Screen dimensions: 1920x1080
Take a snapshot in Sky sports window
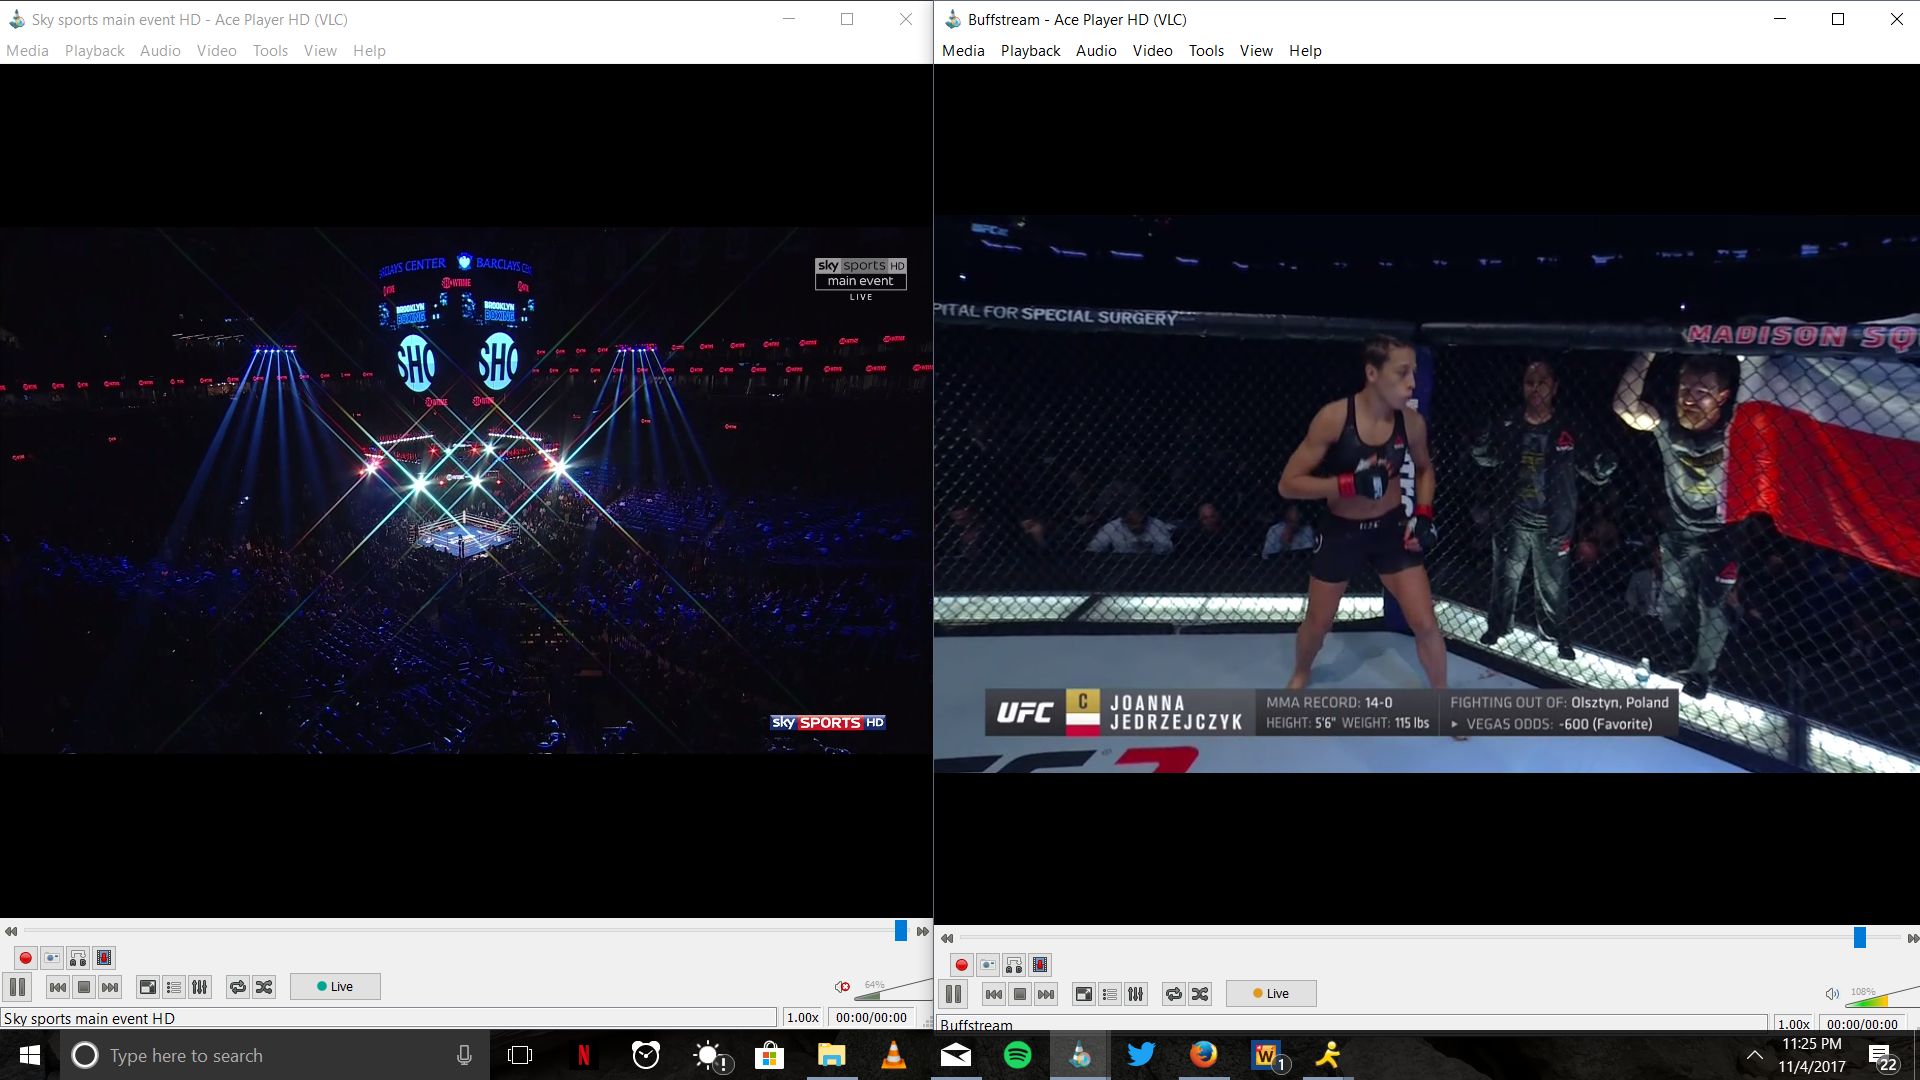[52, 958]
